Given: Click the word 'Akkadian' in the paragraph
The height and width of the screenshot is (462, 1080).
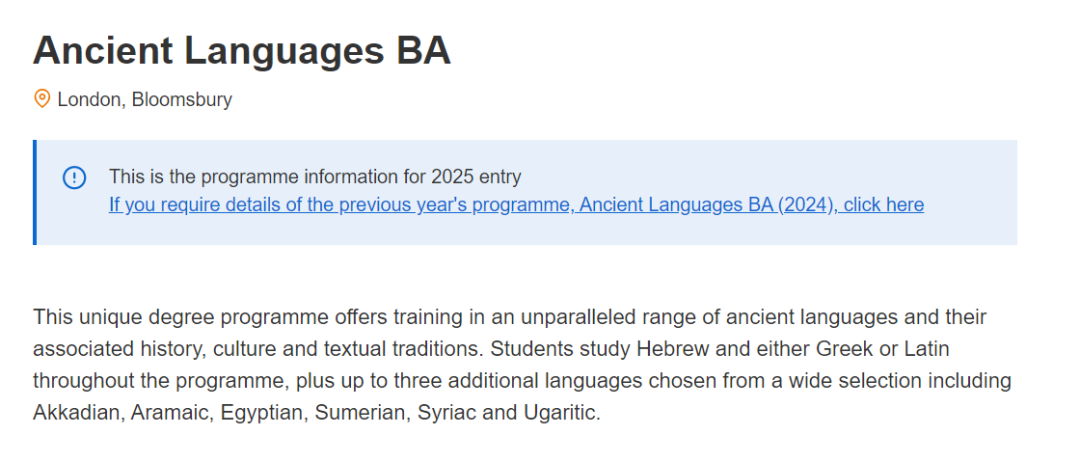Looking at the screenshot, I should tap(77, 413).
